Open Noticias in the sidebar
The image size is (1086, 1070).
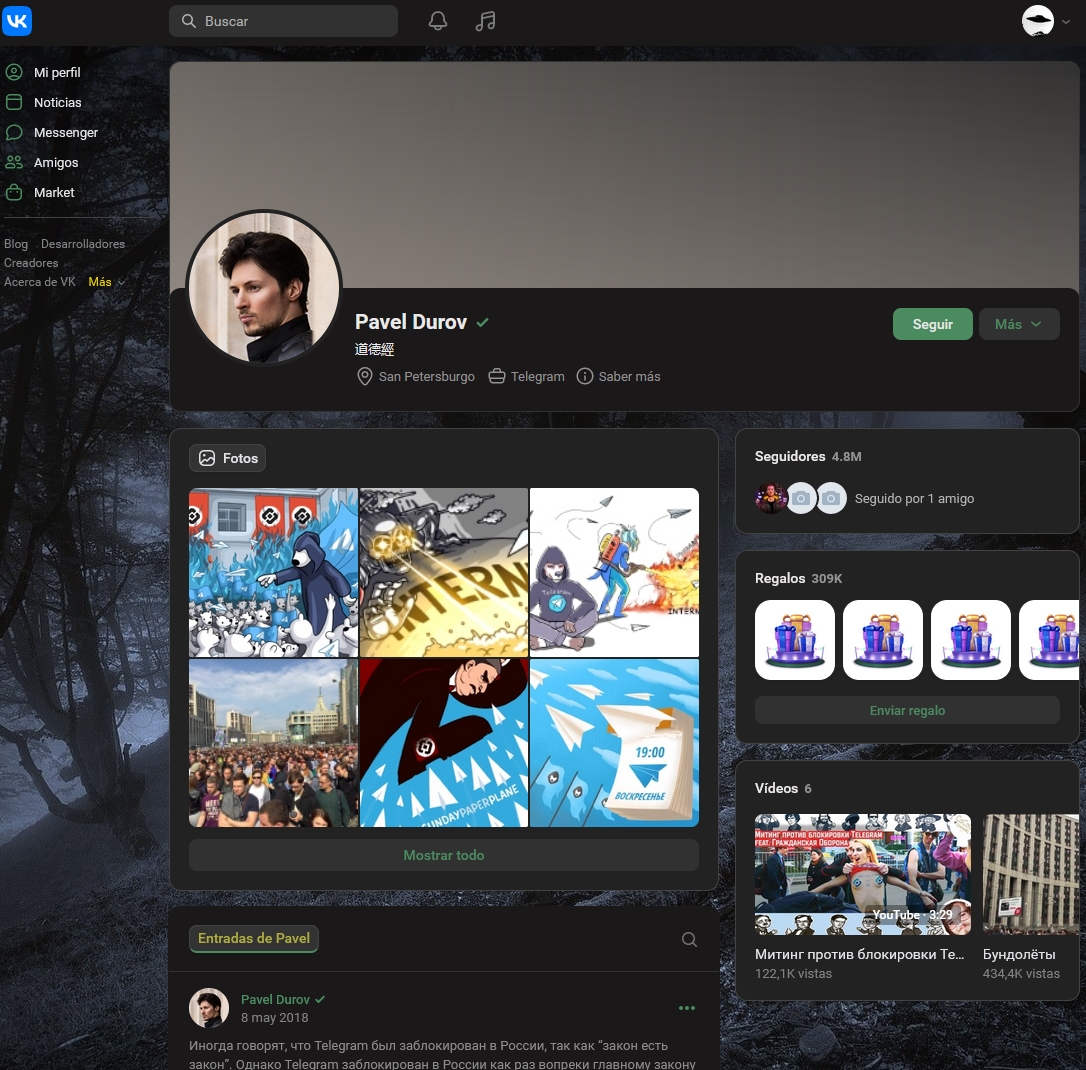point(57,102)
